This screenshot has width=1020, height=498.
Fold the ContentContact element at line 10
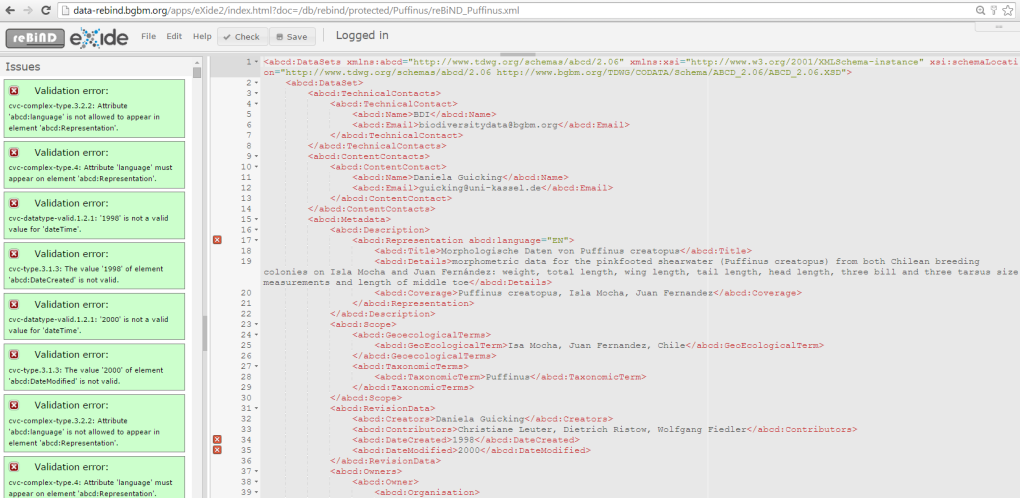(256, 167)
